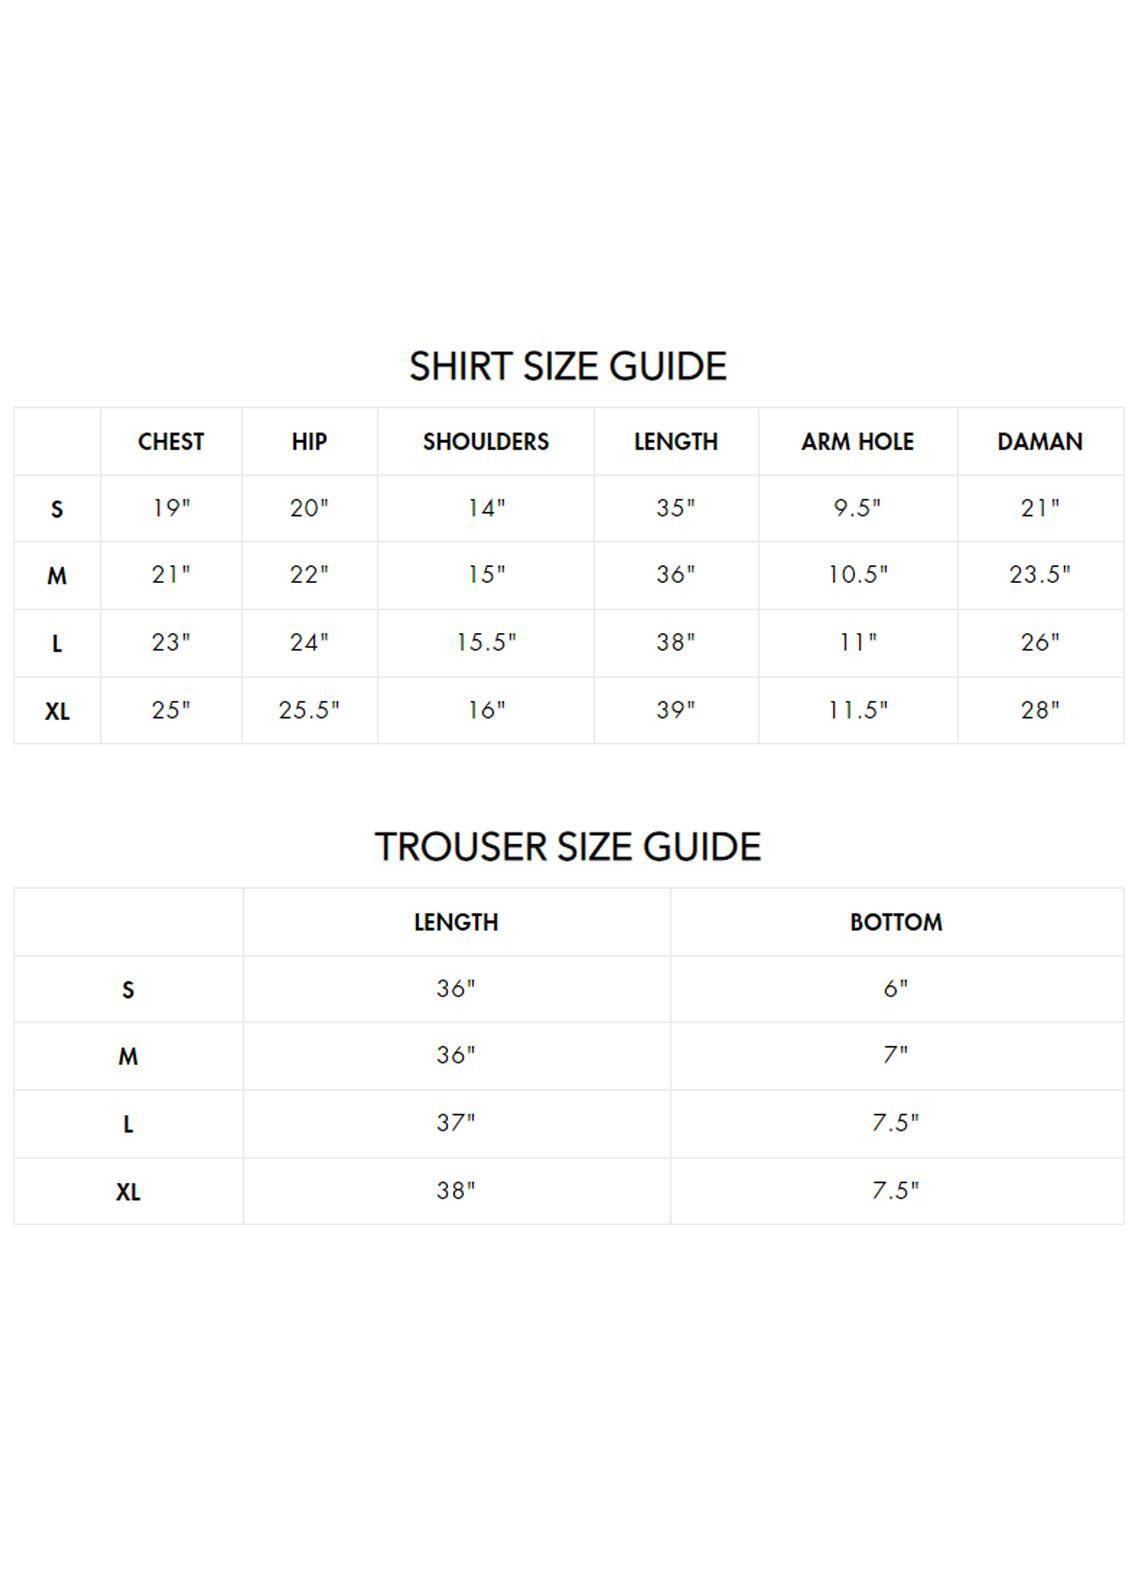
Task: Select the HIP column header
Action: point(309,441)
